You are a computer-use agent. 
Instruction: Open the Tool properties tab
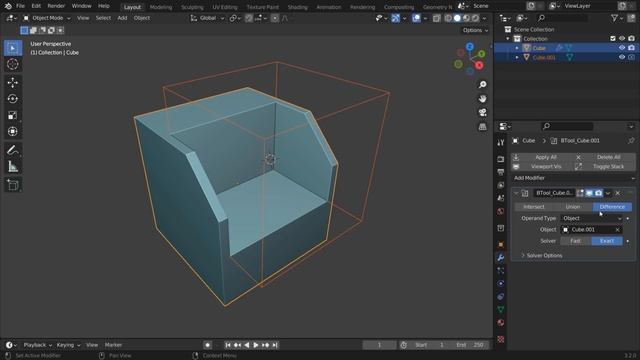coord(501,142)
